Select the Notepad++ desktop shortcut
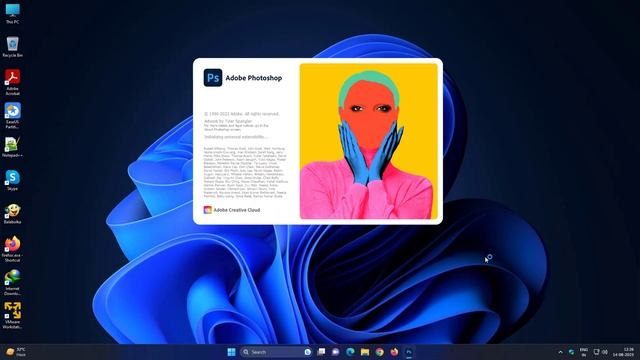 click(12, 147)
